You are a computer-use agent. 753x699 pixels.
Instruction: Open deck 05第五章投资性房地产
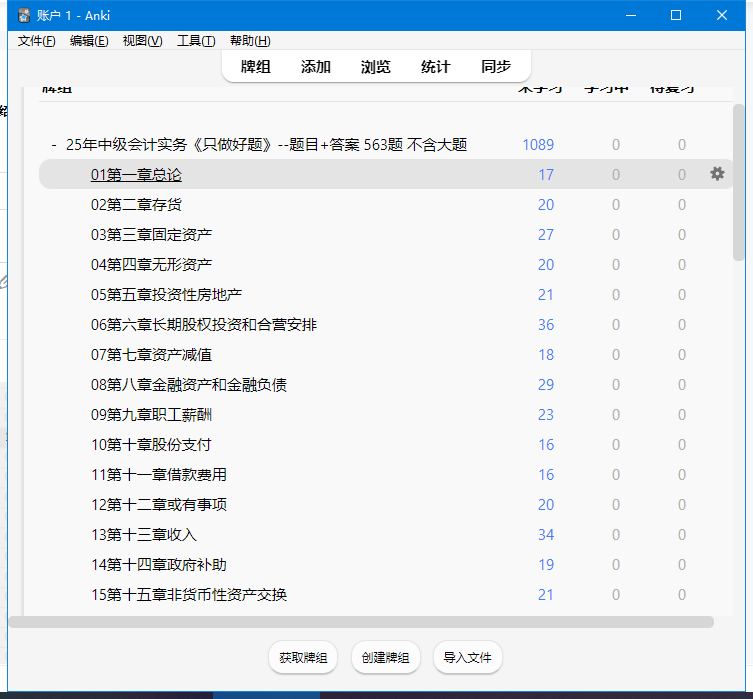coord(166,295)
